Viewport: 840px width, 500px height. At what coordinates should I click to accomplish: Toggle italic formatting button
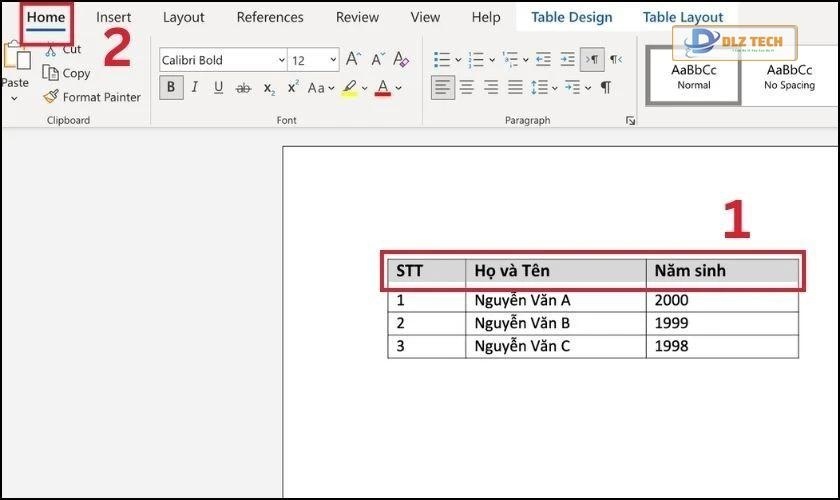pos(195,88)
